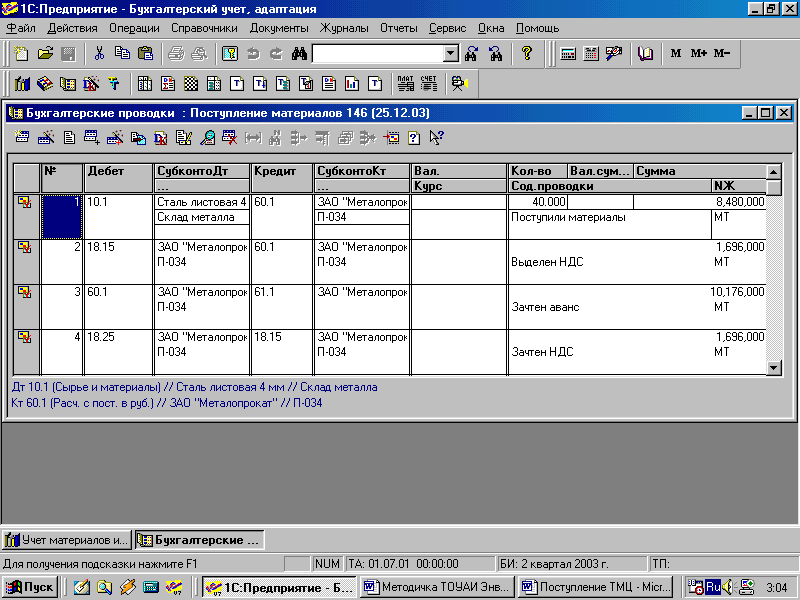Open the Сервис menu
This screenshot has width=800, height=600.
click(x=447, y=28)
